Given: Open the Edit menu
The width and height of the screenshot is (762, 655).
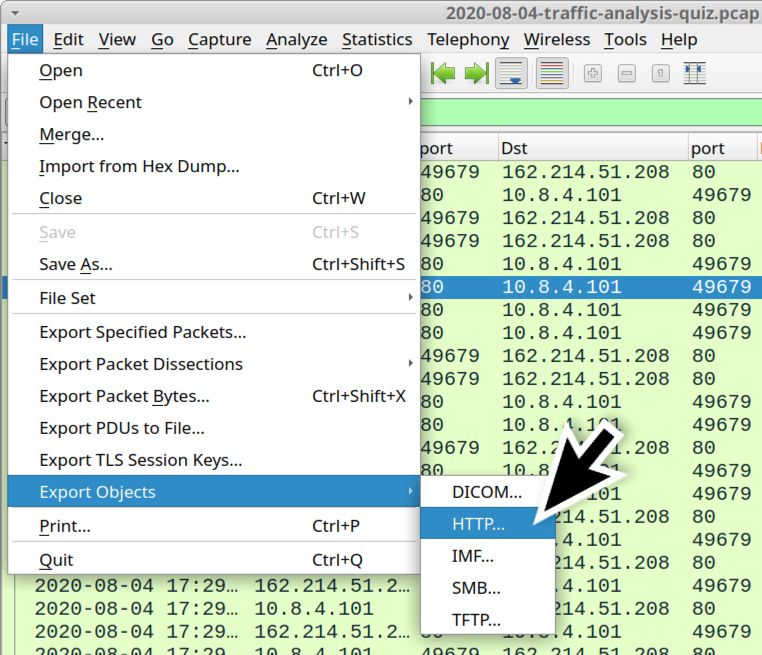Looking at the screenshot, I should [68, 39].
